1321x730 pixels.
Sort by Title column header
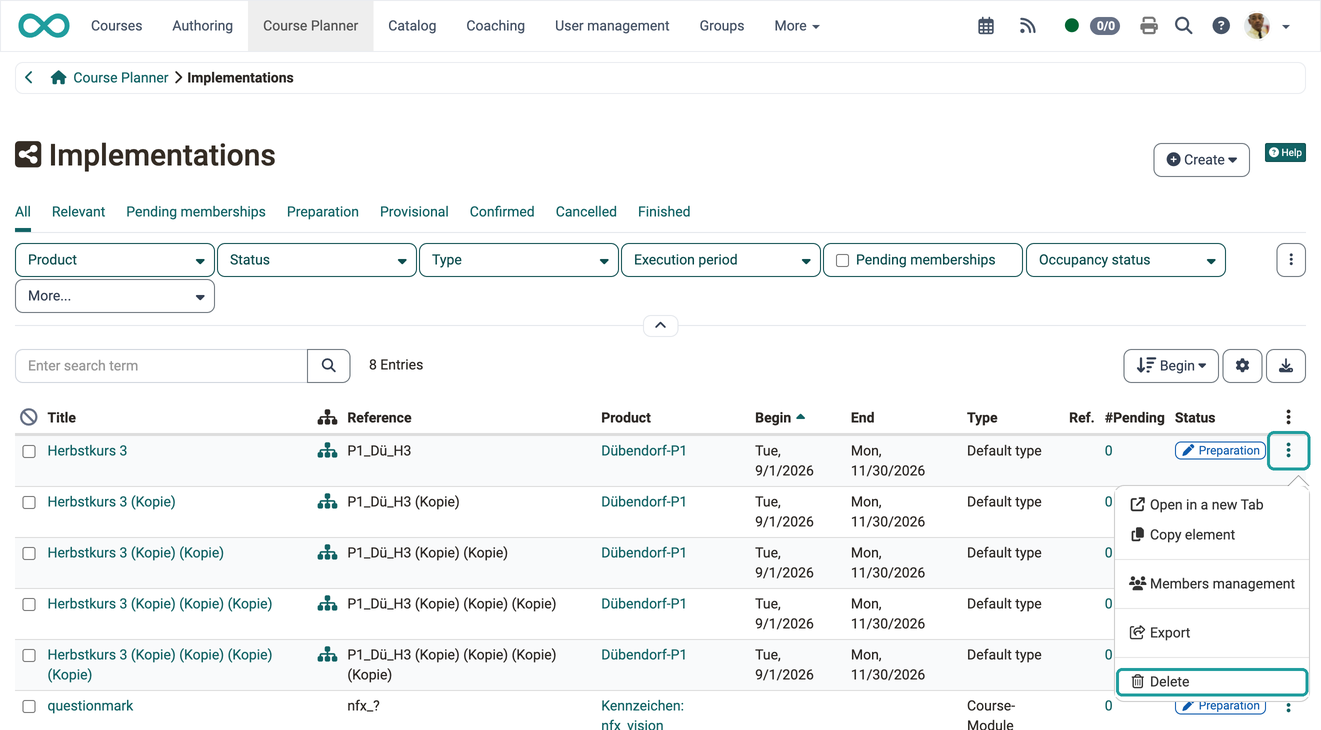point(62,418)
